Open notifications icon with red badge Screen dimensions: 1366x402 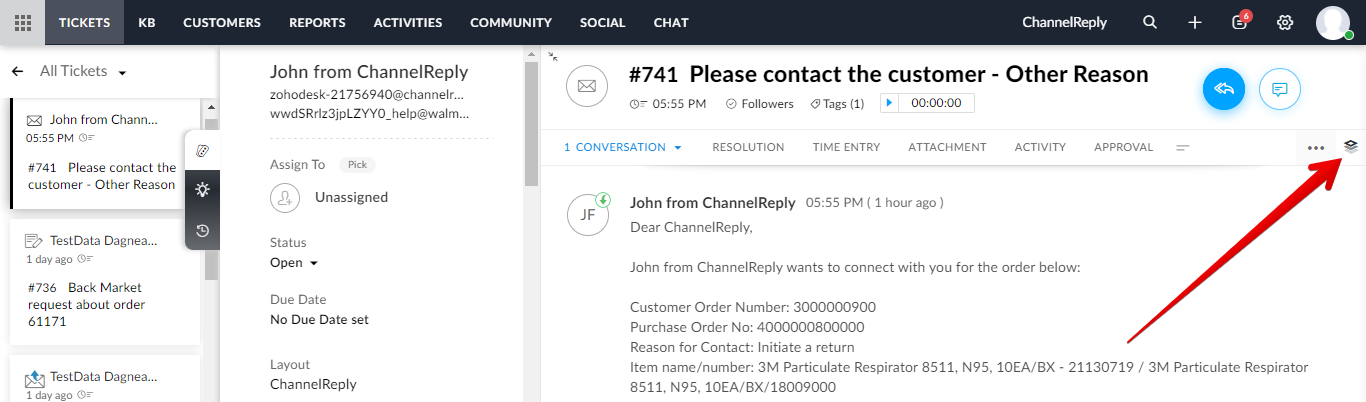click(1241, 21)
